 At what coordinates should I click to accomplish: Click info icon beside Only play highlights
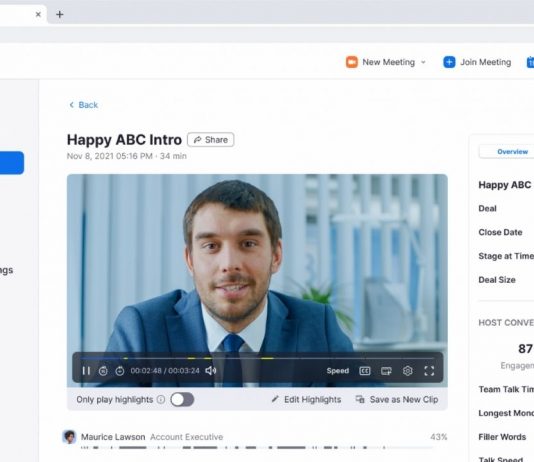tap(161, 399)
